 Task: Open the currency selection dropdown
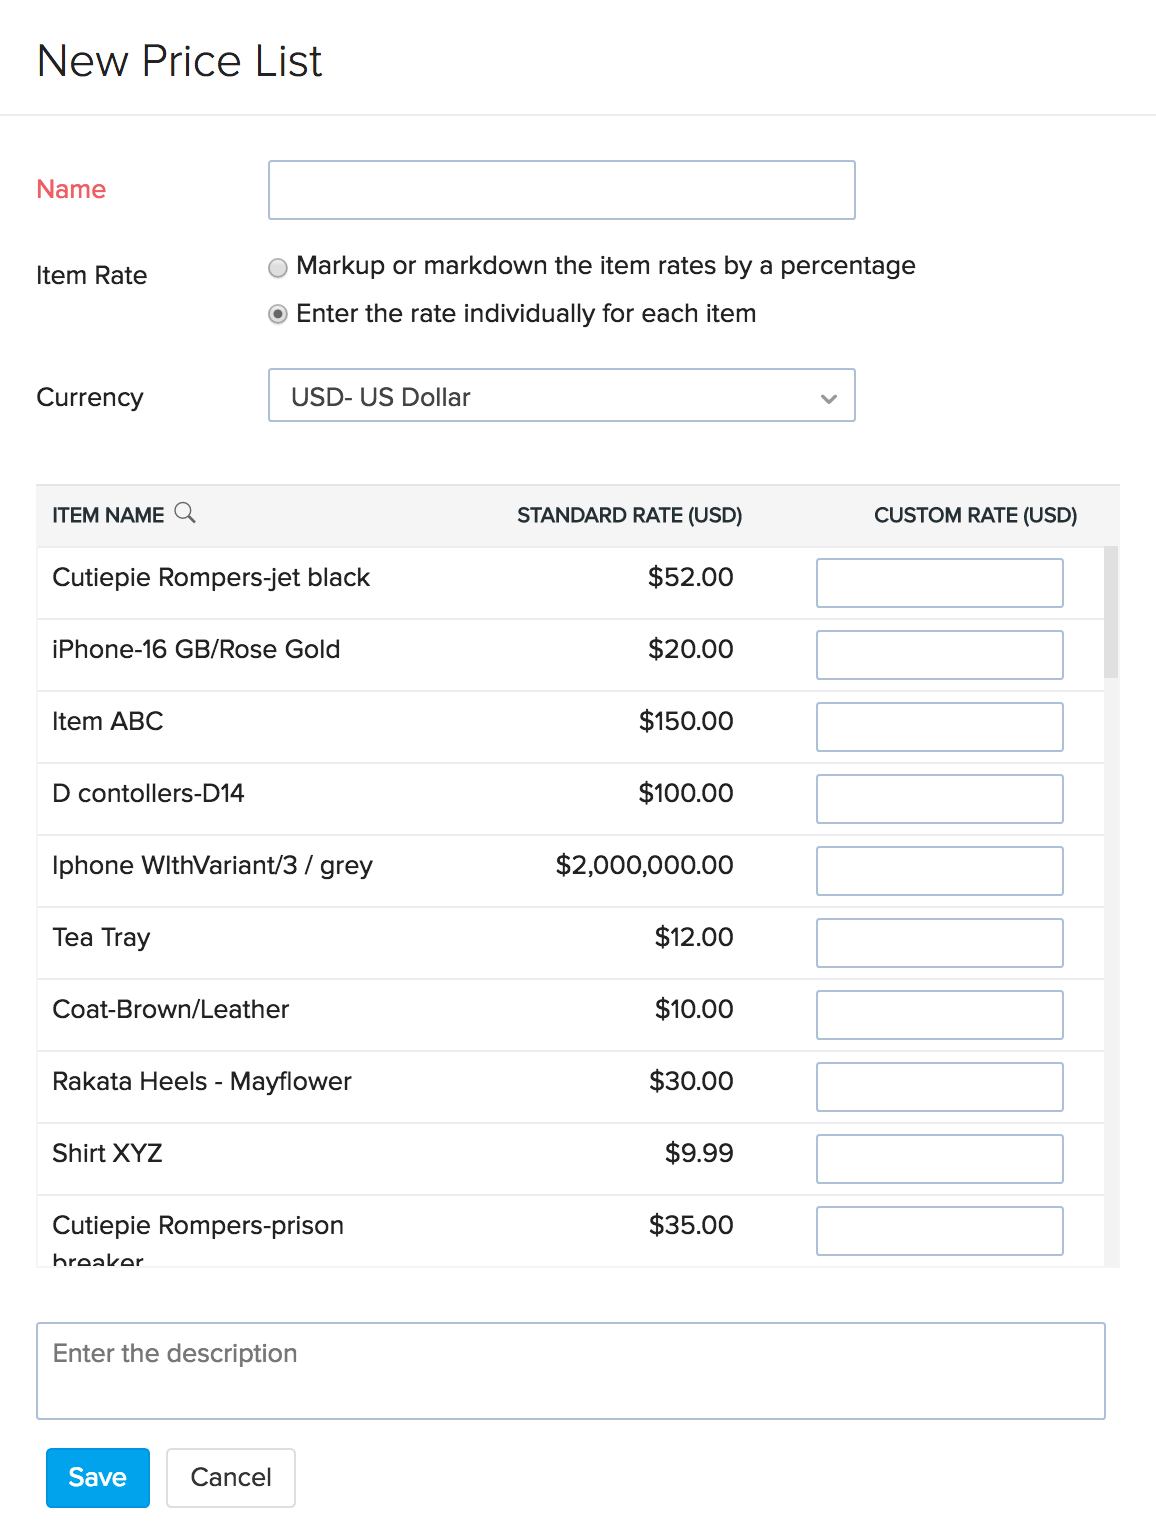click(x=561, y=396)
